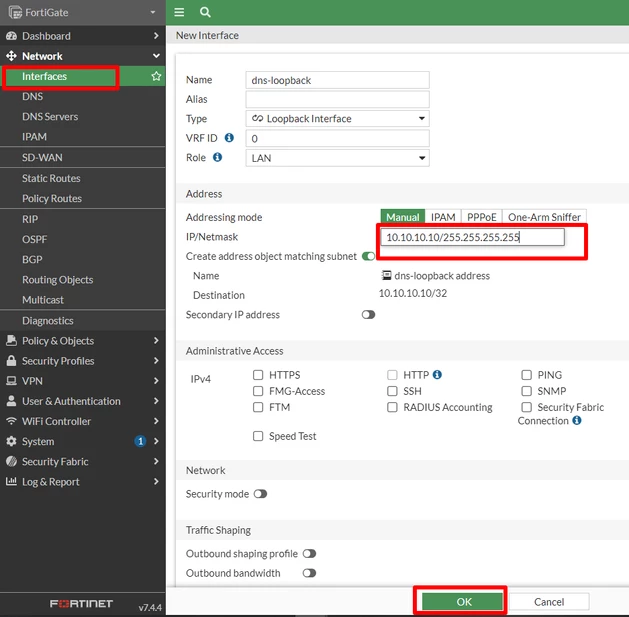Click the Role info icon

click(217, 157)
